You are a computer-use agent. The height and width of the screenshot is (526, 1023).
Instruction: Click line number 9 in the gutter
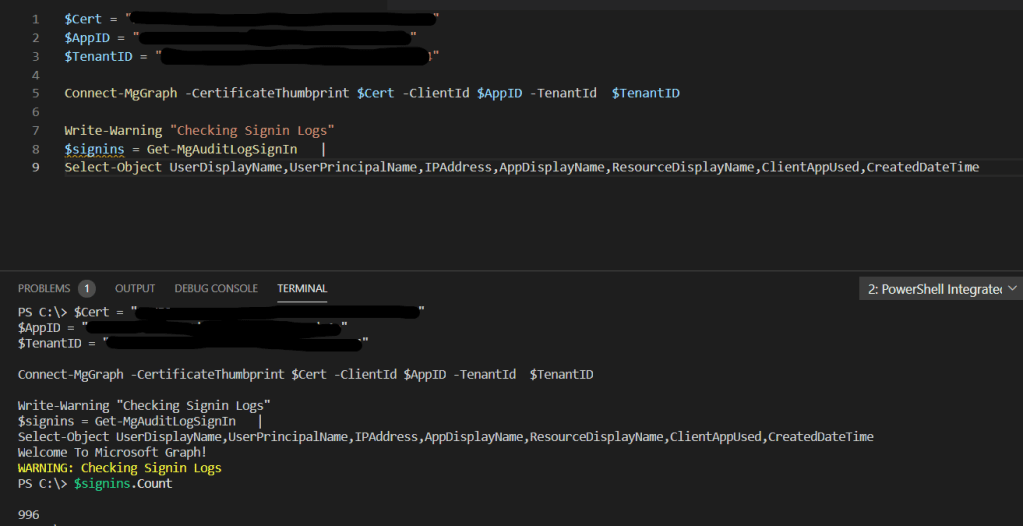(36, 167)
